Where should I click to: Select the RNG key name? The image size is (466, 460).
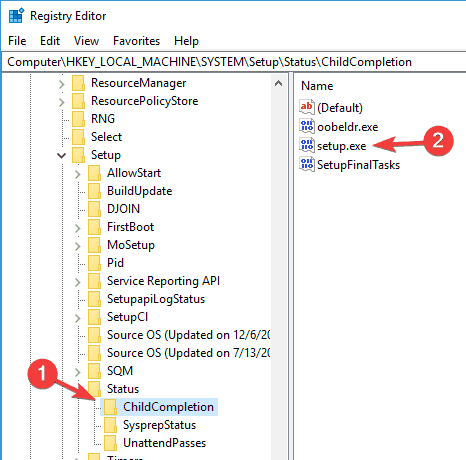103,119
